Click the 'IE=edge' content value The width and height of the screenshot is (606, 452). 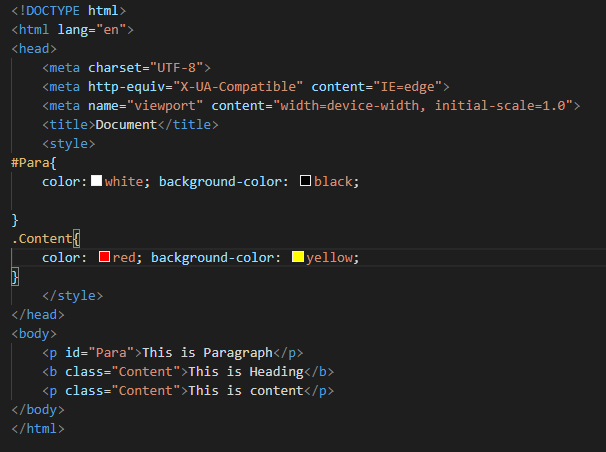pyautogui.click(x=407, y=87)
